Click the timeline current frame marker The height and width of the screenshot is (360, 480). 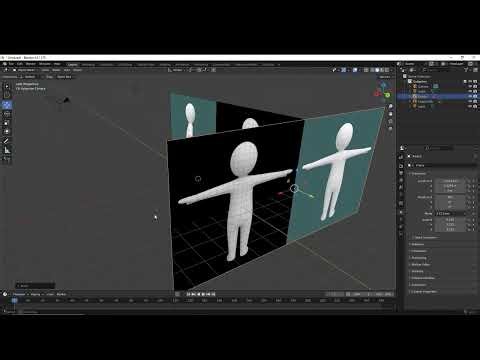tap(14, 300)
